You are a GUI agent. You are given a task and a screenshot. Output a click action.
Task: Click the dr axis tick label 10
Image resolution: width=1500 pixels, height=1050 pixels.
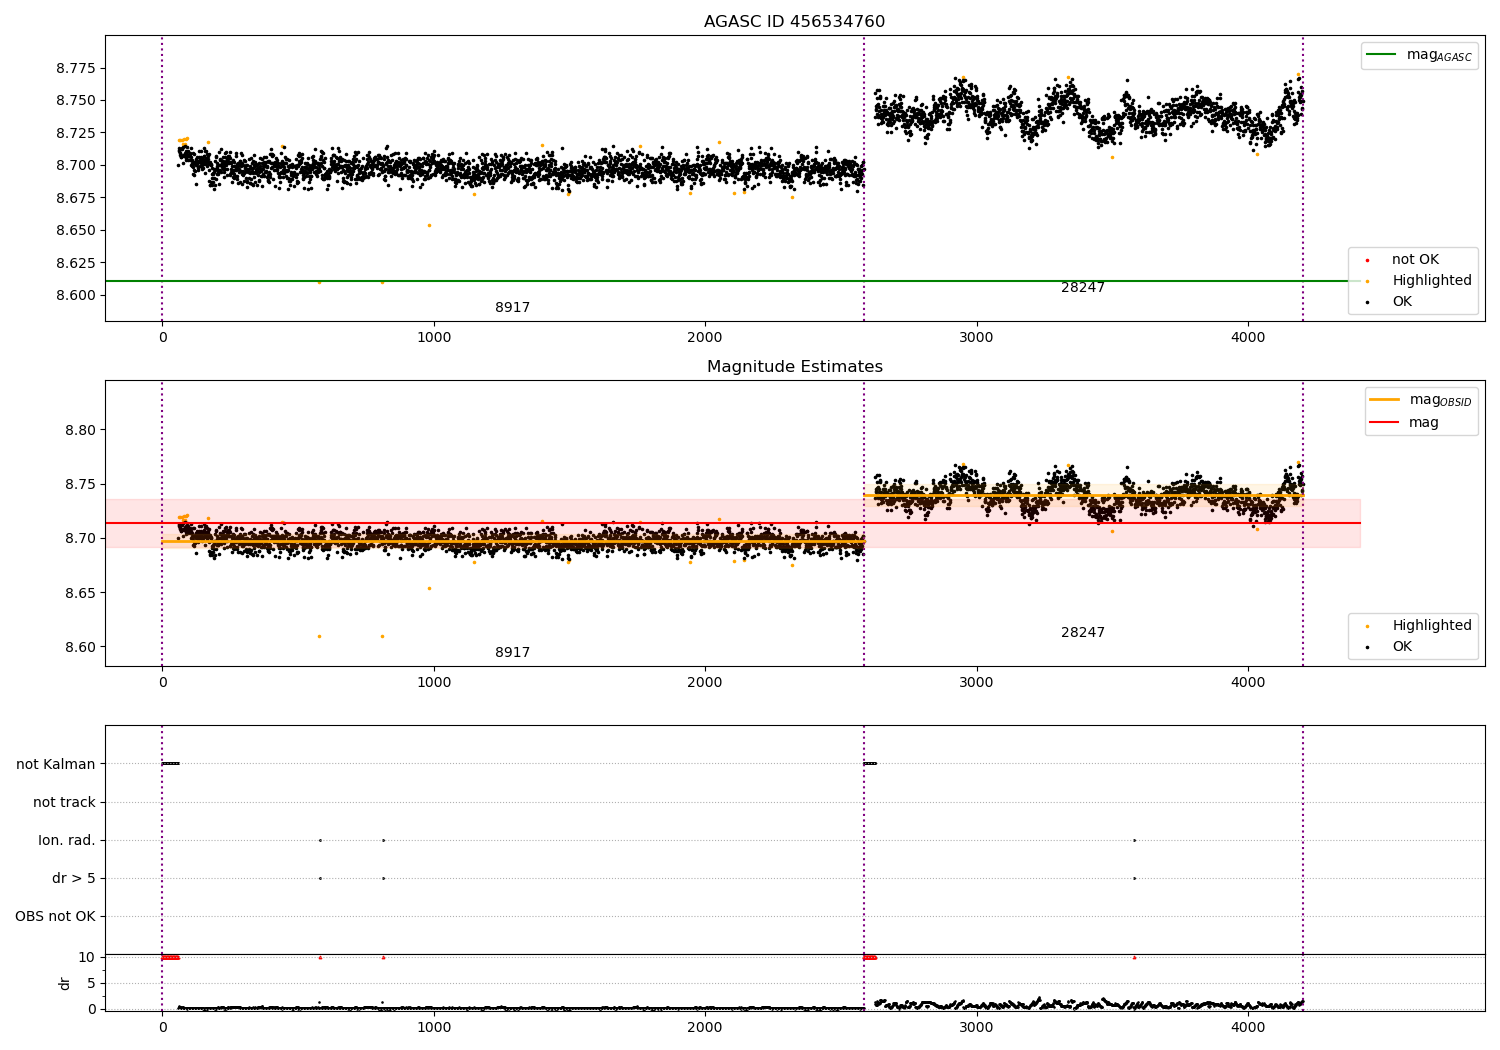coord(87,958)
